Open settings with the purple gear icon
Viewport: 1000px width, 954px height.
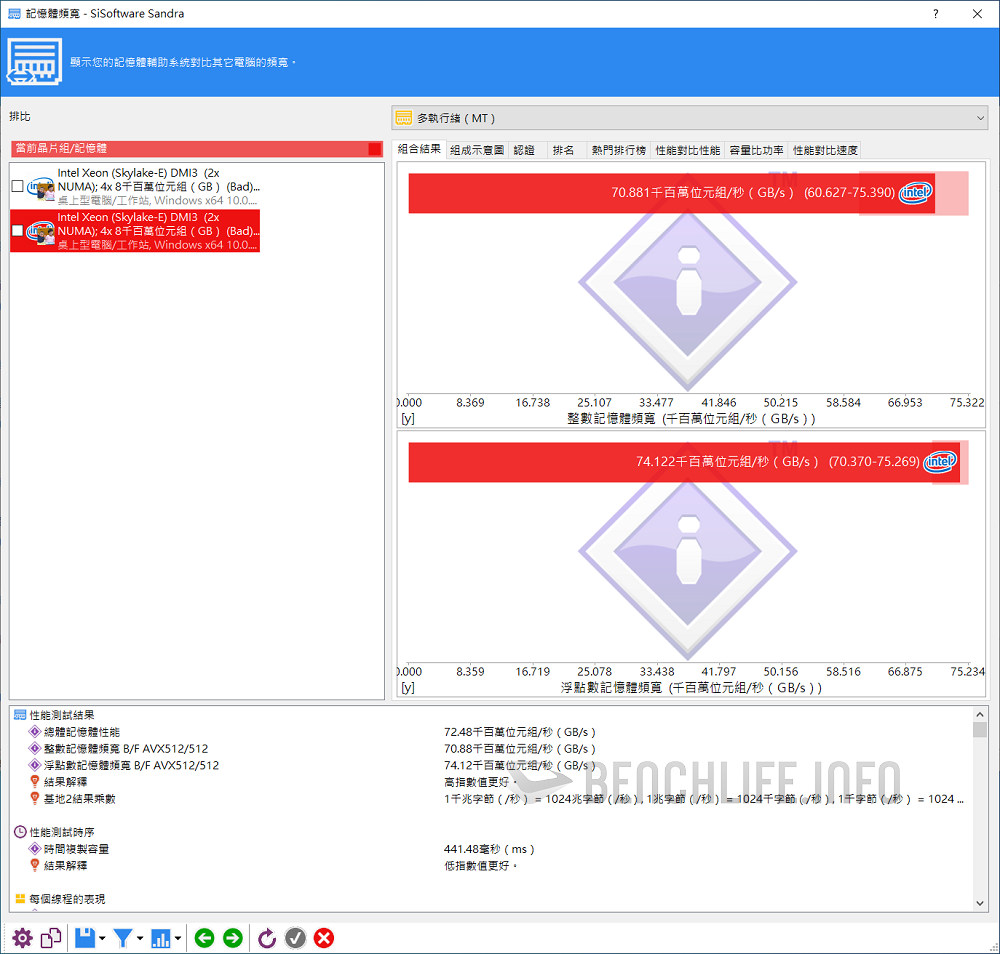point(22,938)
